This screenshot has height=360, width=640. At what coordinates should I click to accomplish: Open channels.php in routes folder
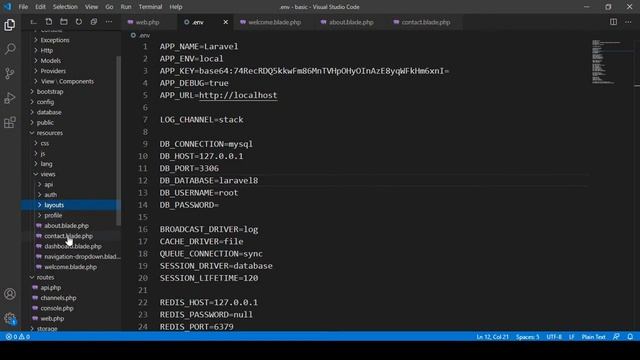pos(58,298)
